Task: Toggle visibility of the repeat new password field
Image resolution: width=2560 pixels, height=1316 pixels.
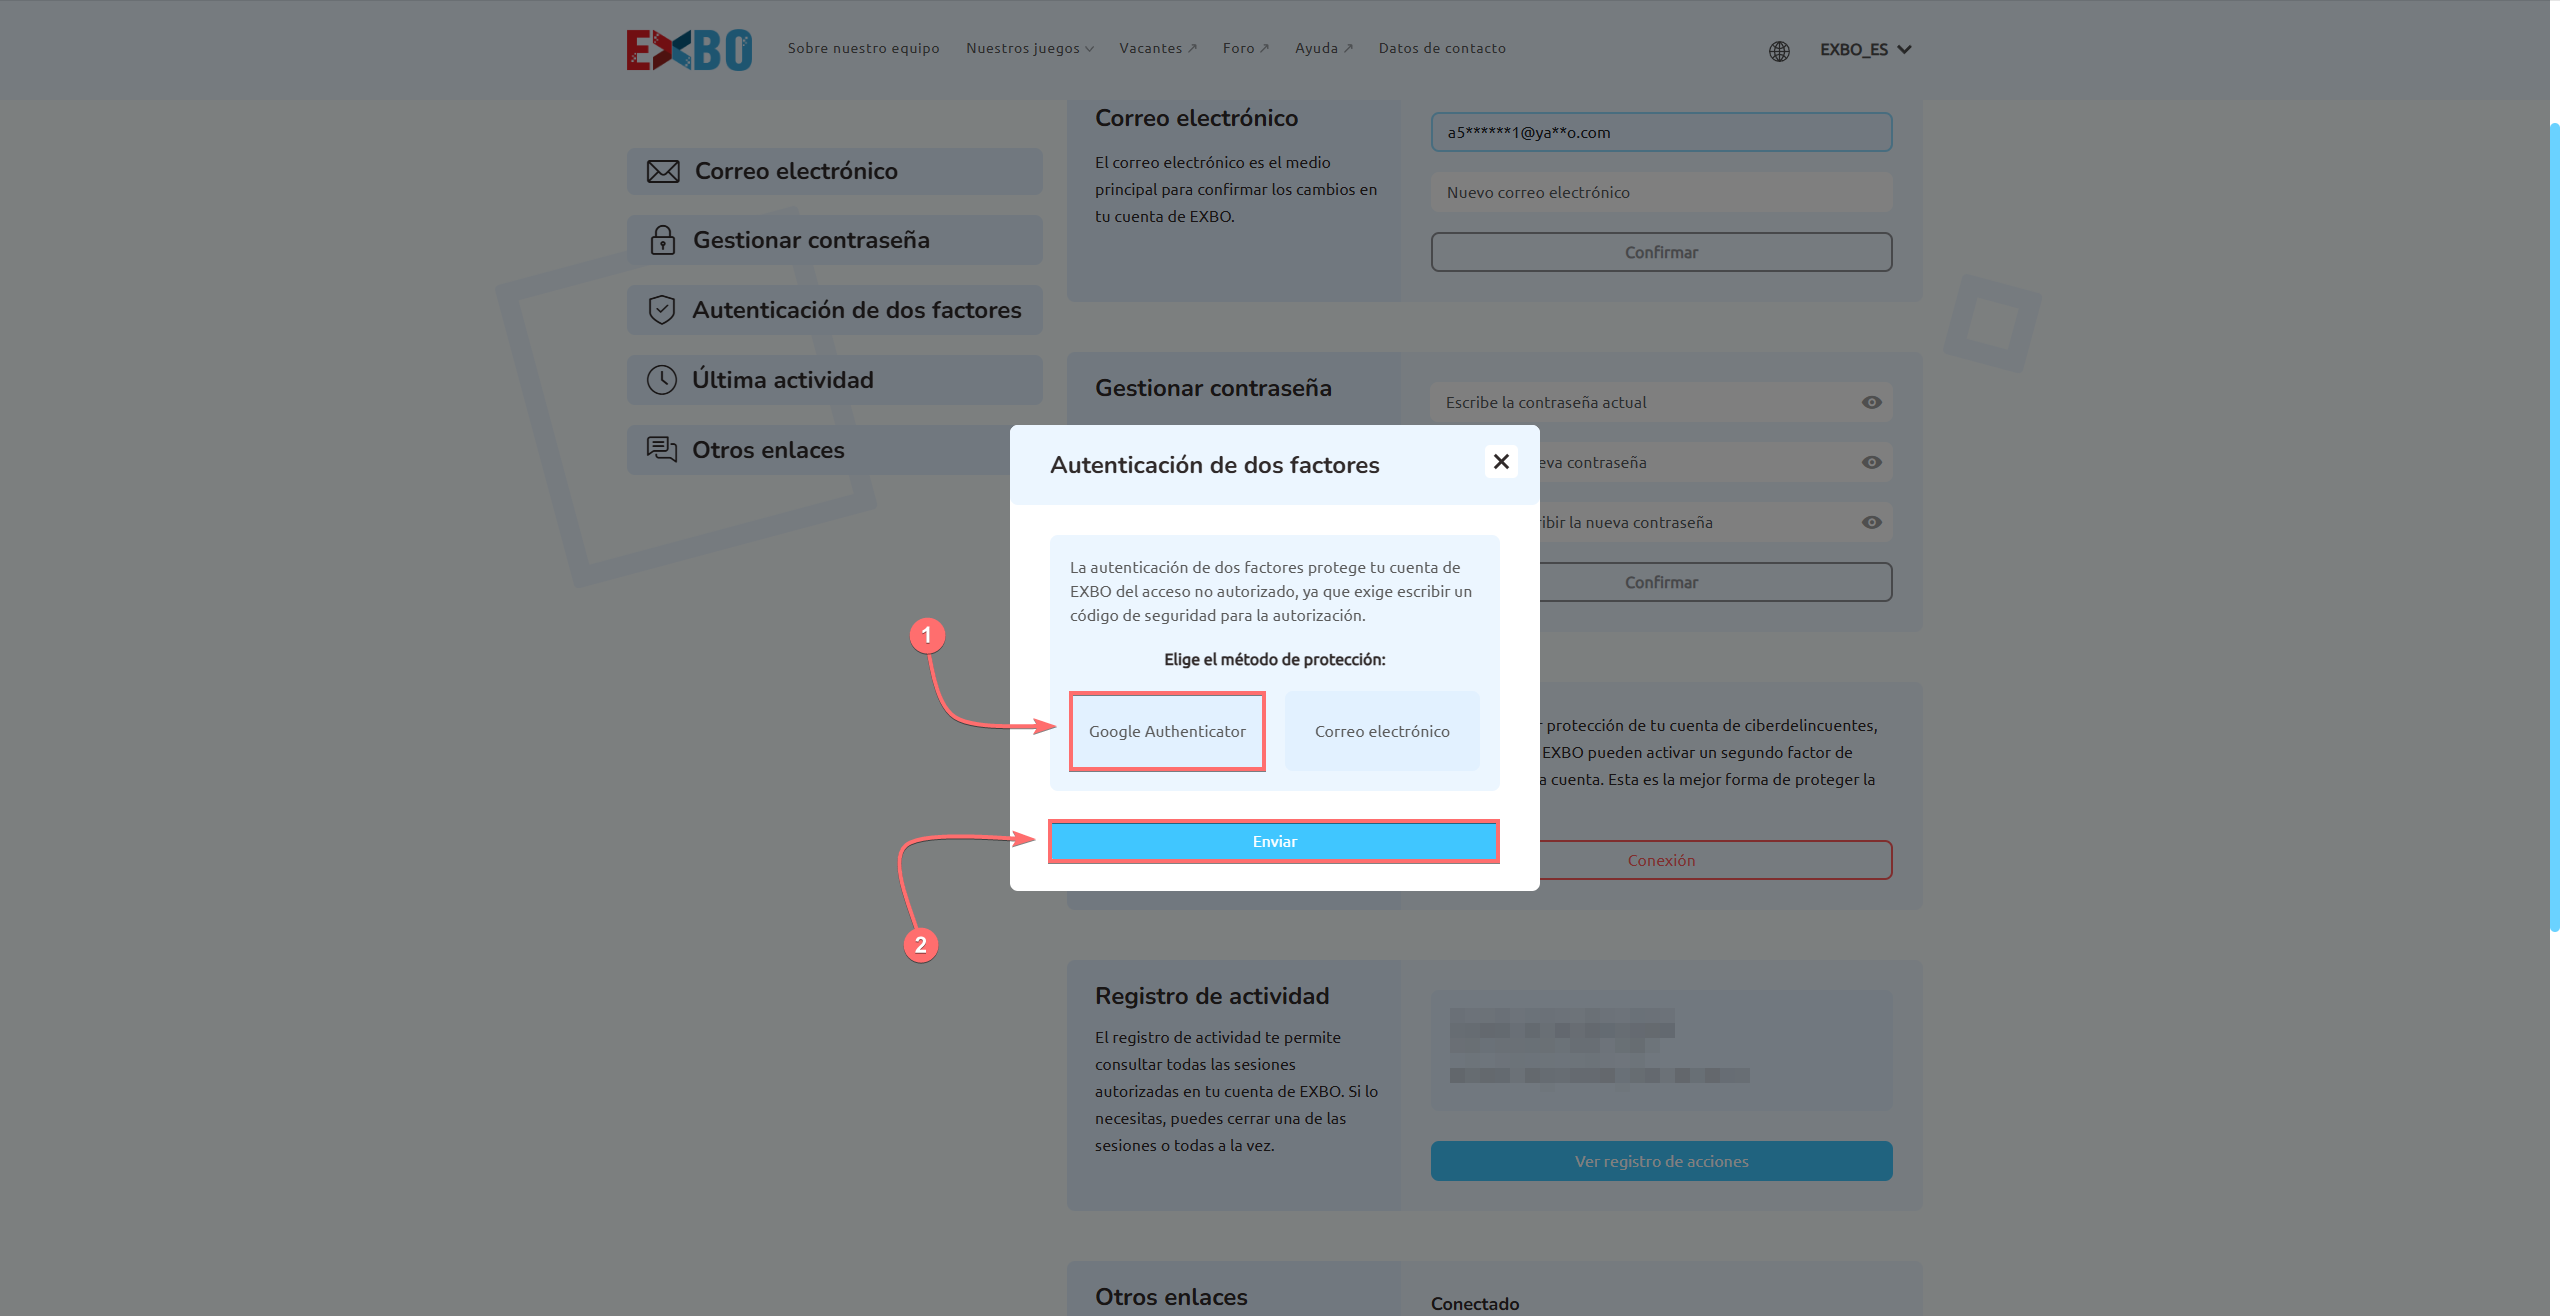Action: [1871, 522]
